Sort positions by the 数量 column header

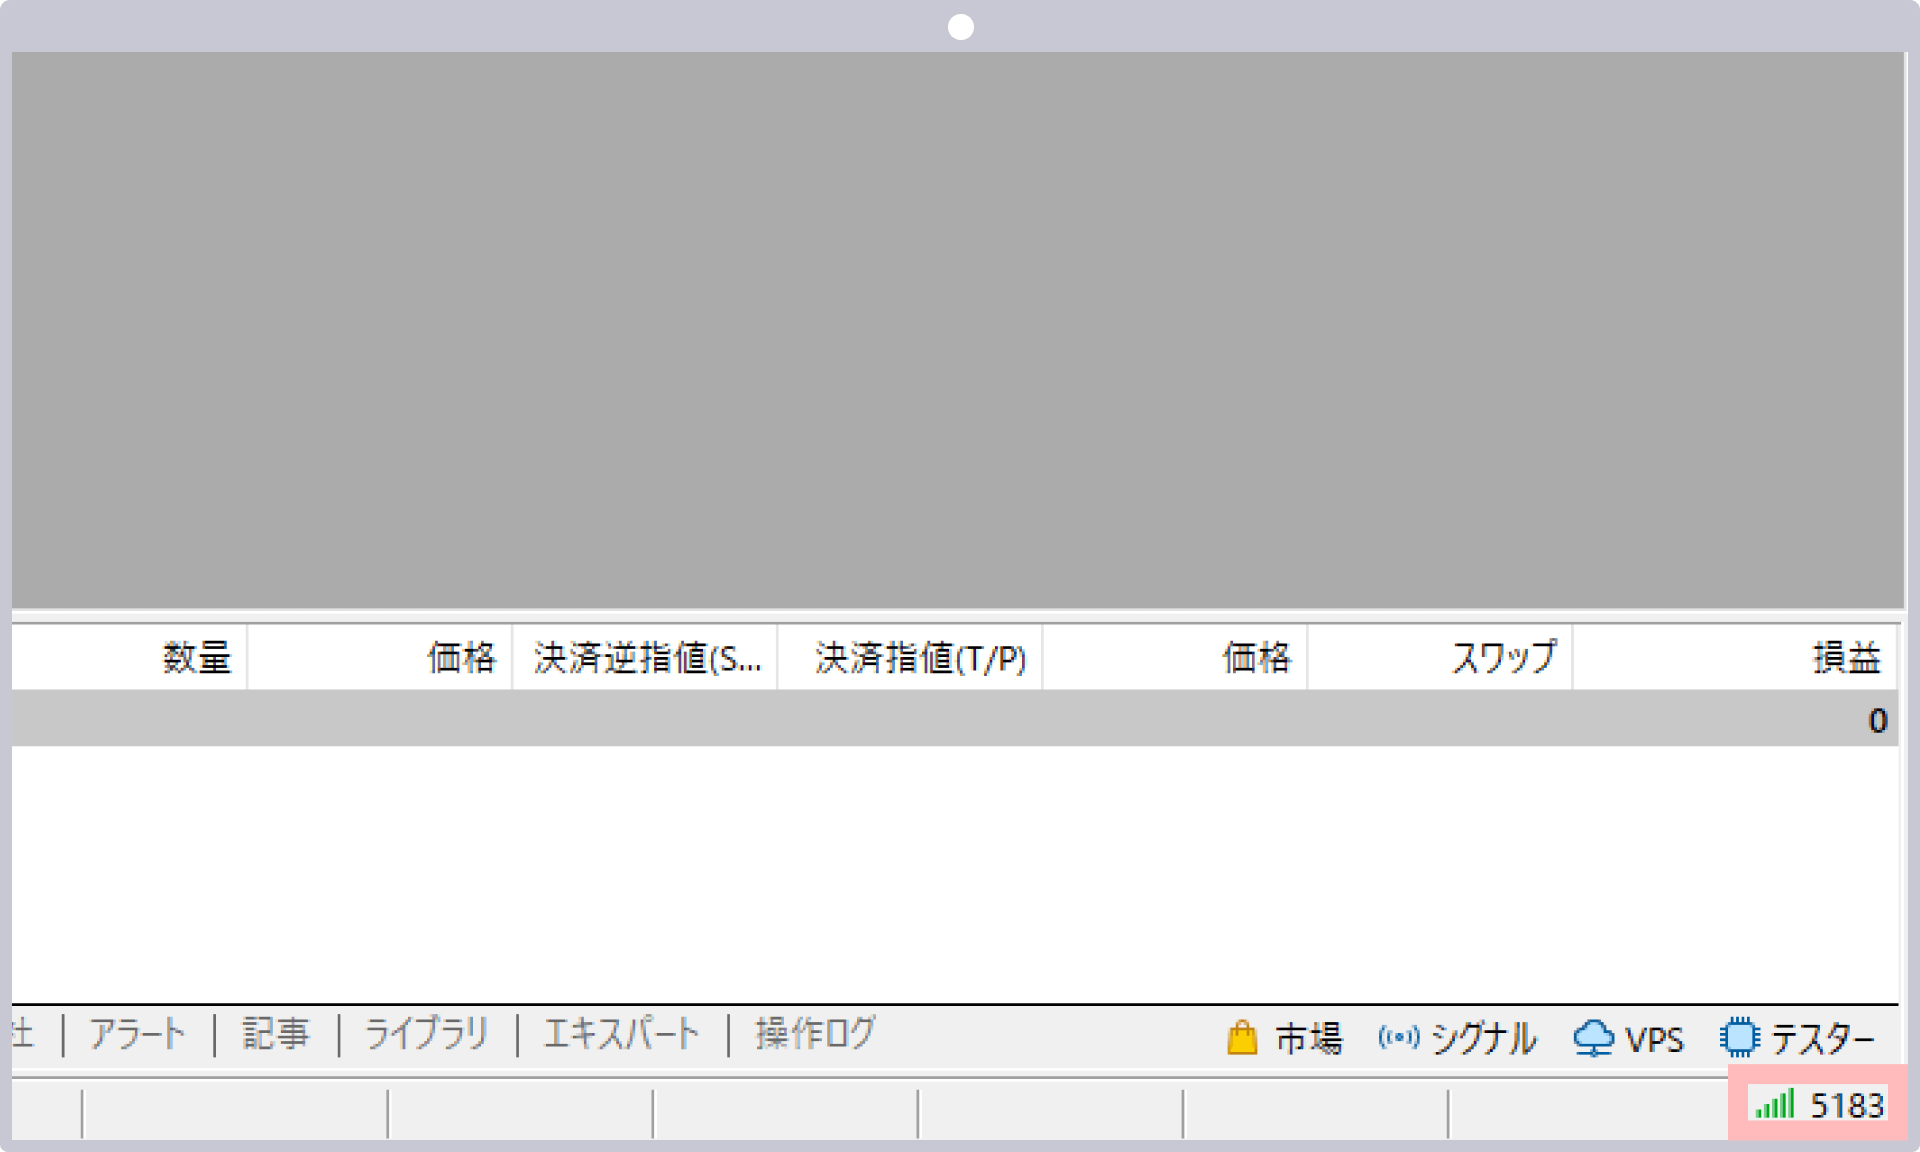pos(197,657)
